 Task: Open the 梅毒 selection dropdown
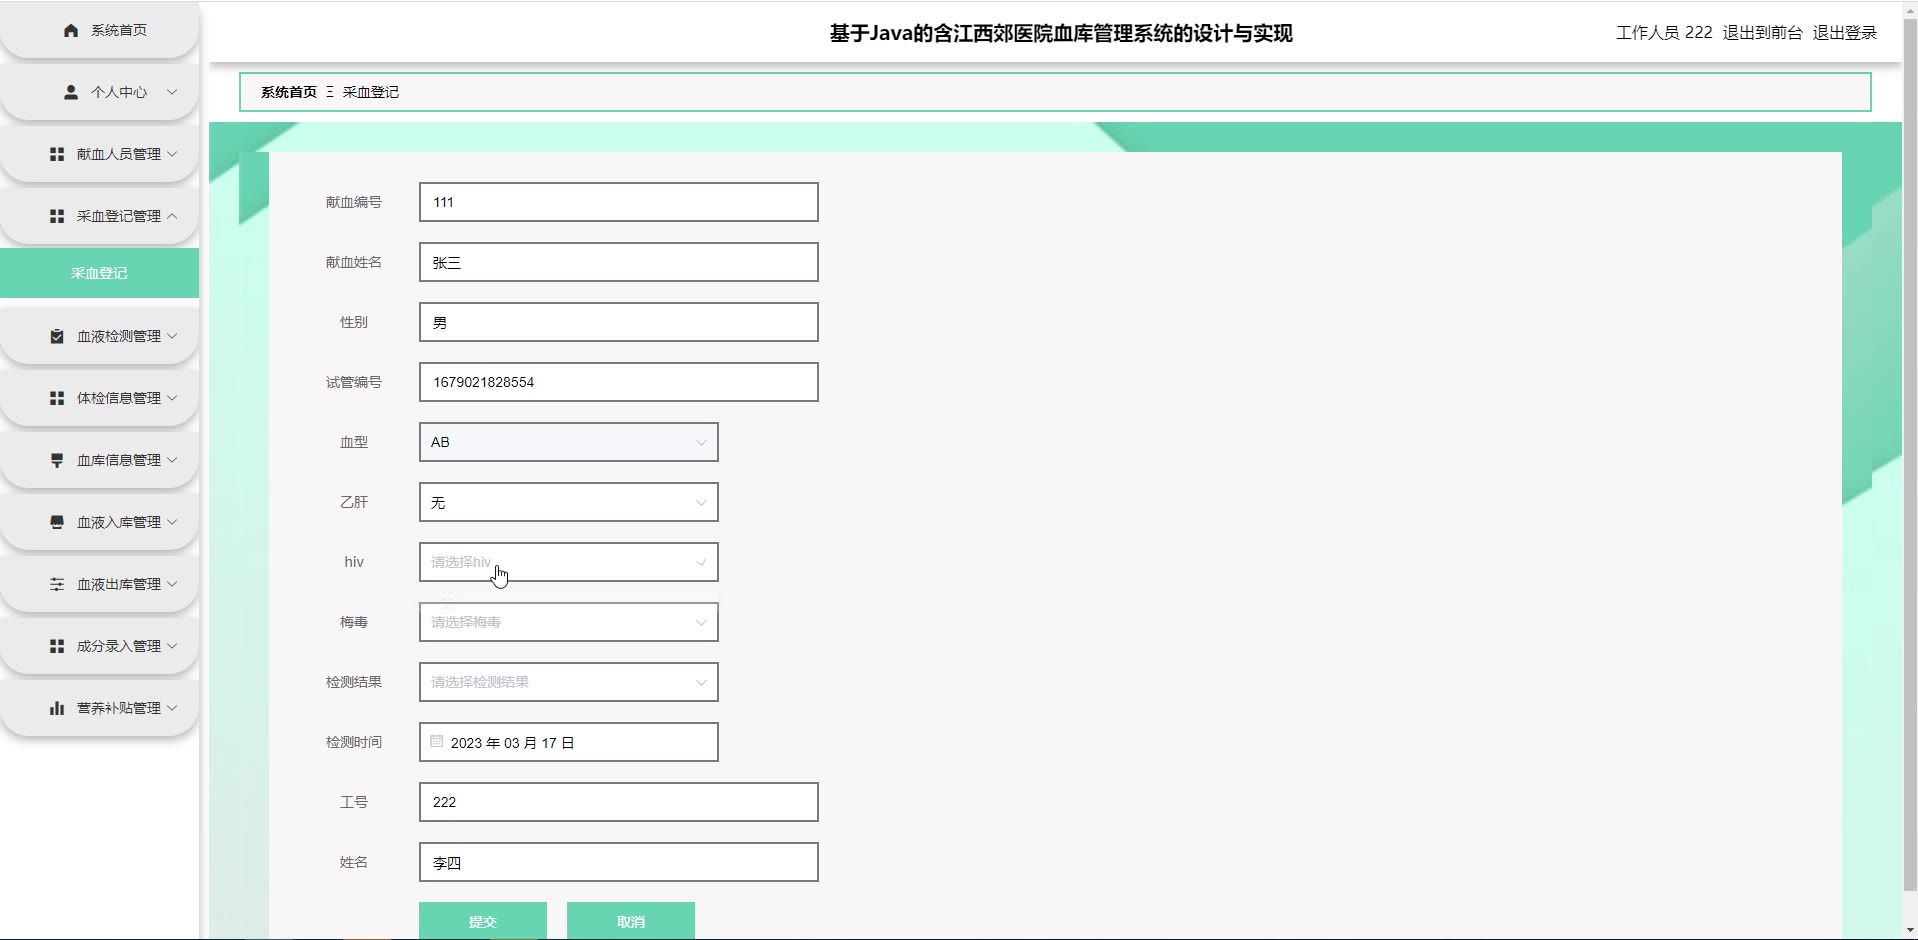click(568, 622)
